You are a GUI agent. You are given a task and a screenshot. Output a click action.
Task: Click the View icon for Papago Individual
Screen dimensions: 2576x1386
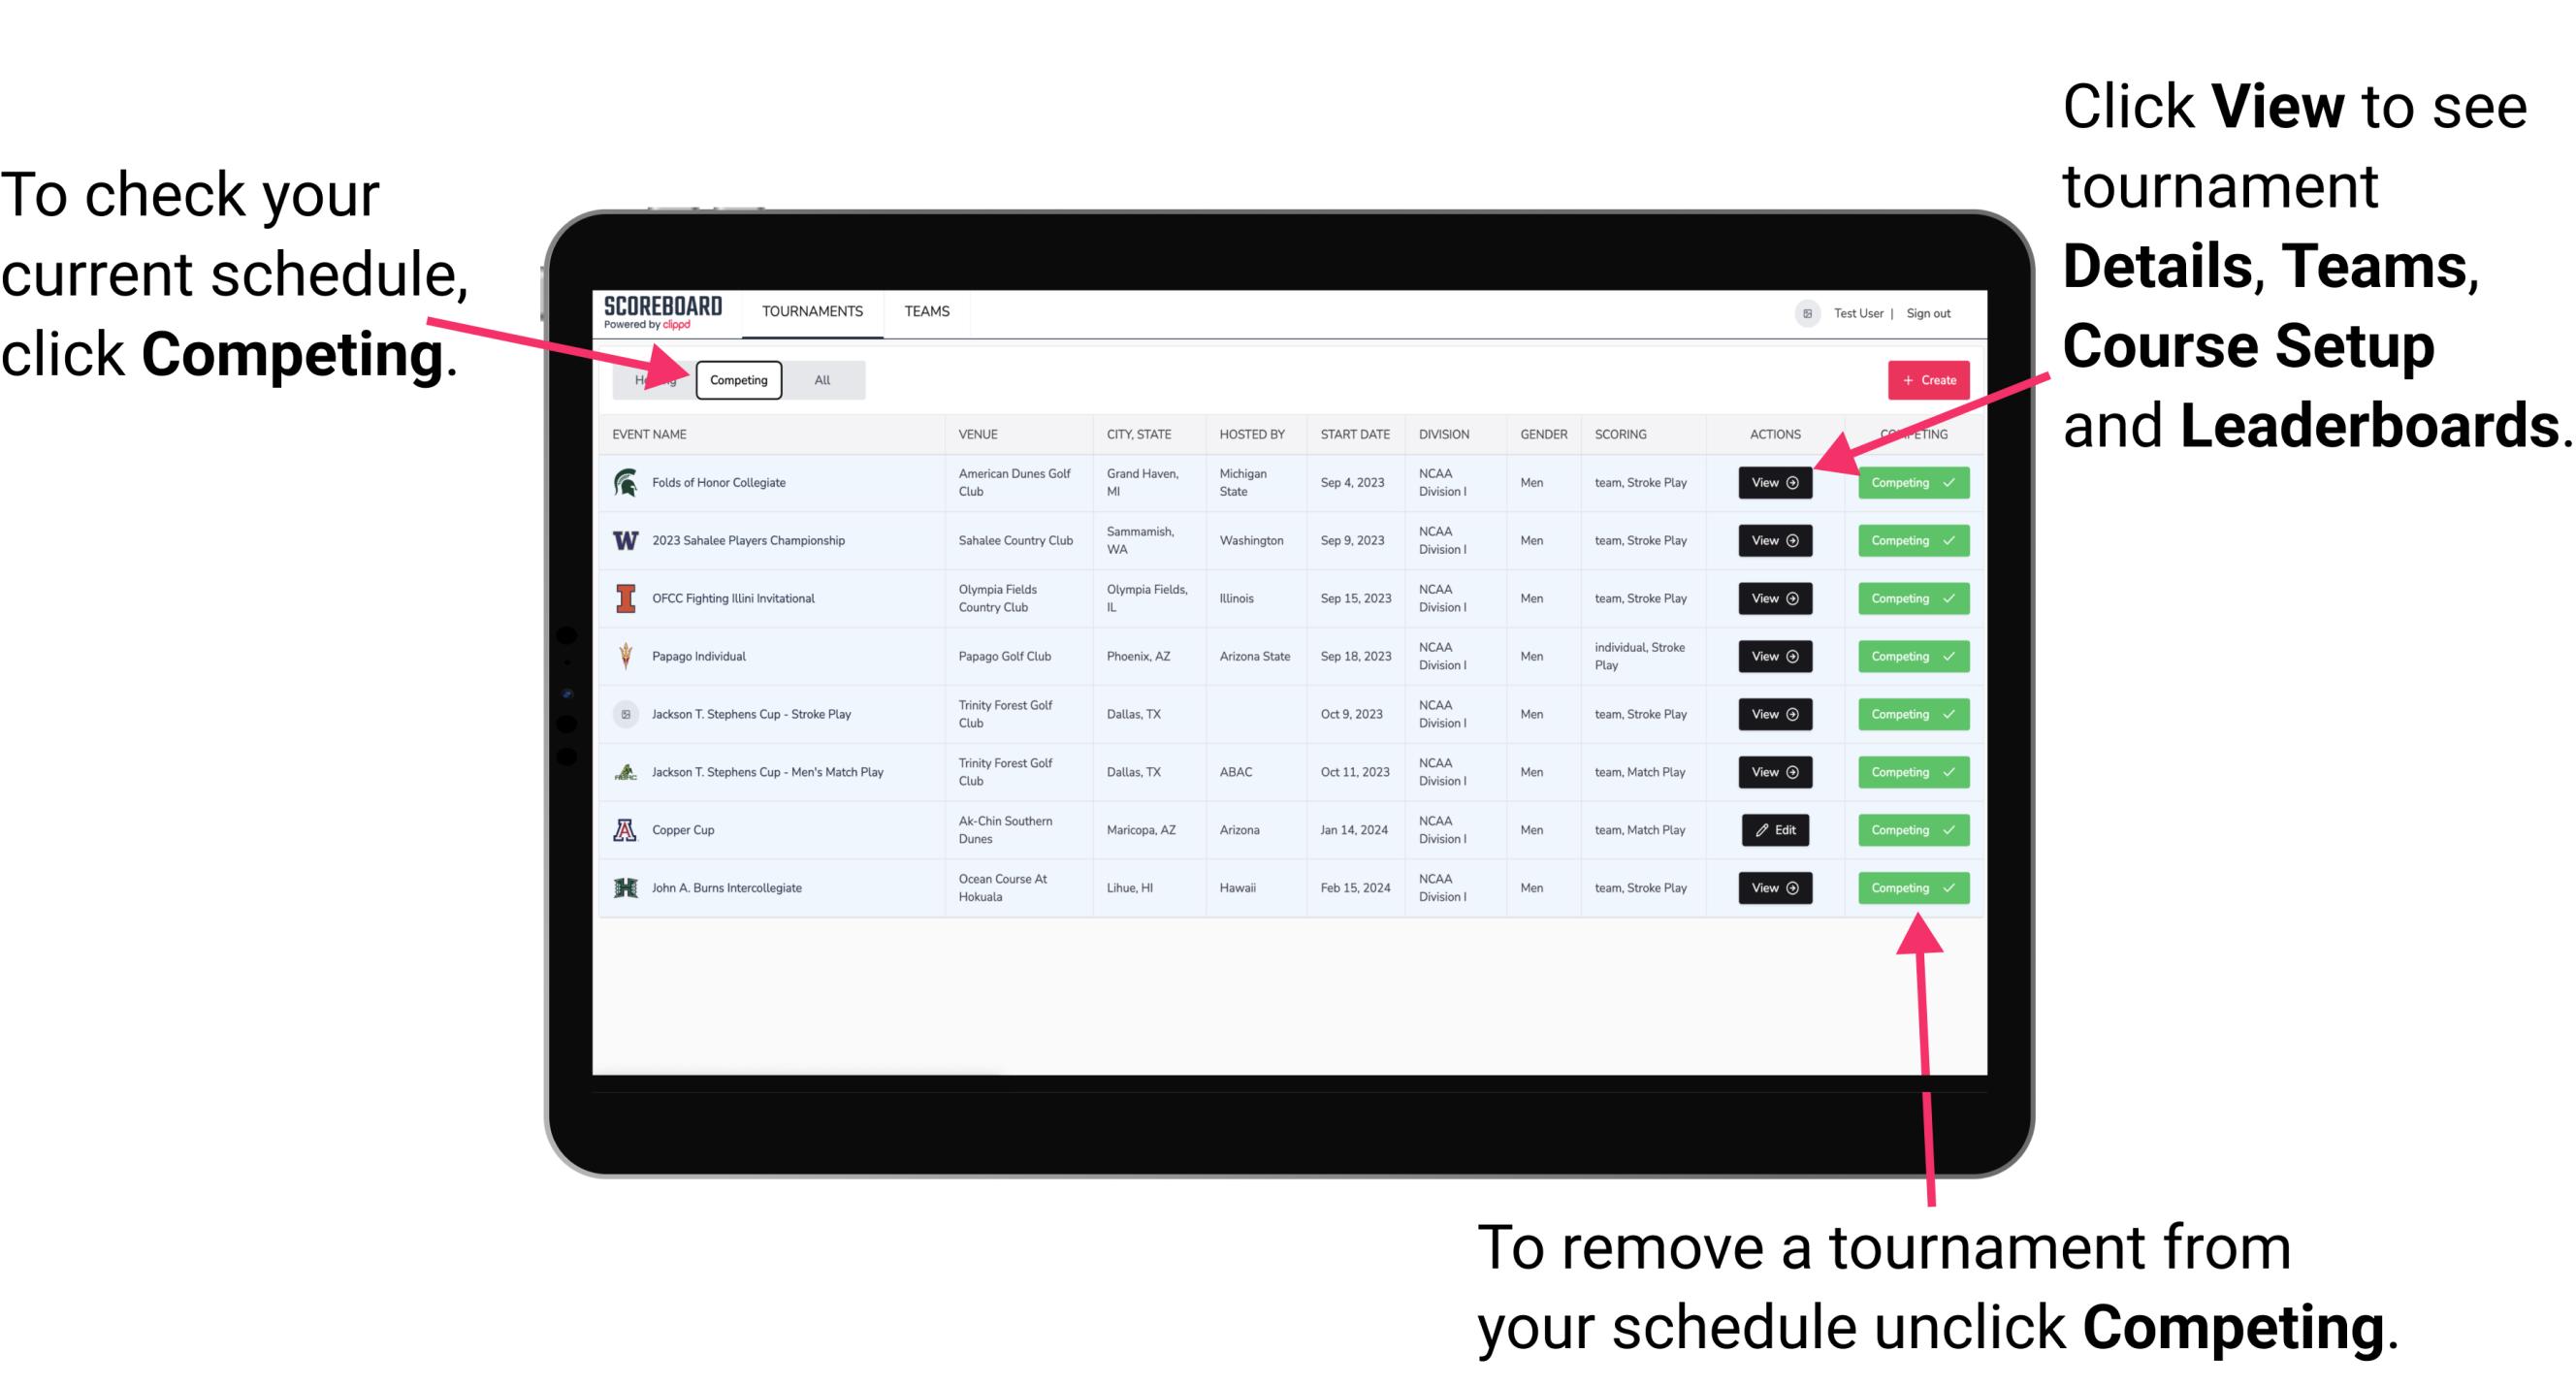click(1774, 656)
